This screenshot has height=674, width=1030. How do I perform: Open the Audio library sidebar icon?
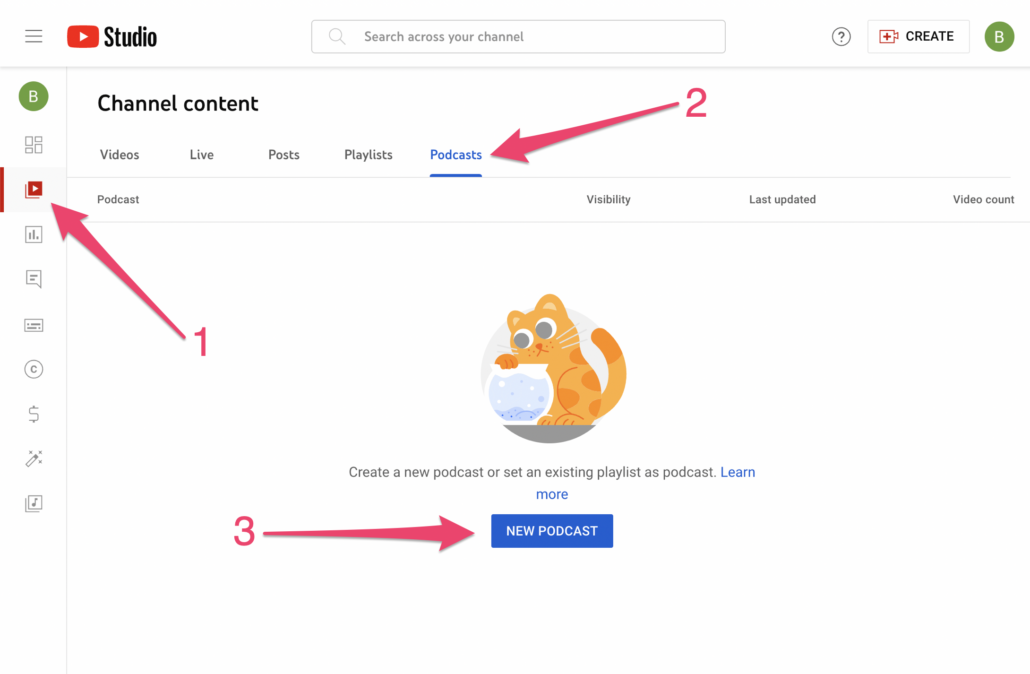click(x=34, y=504)
